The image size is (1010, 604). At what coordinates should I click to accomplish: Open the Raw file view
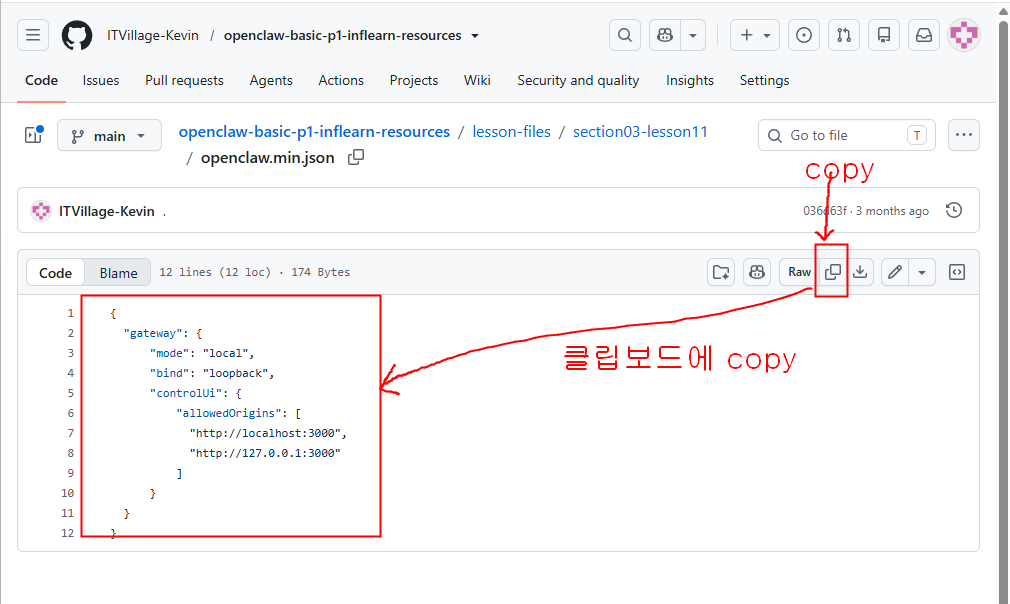coord(799,272)
